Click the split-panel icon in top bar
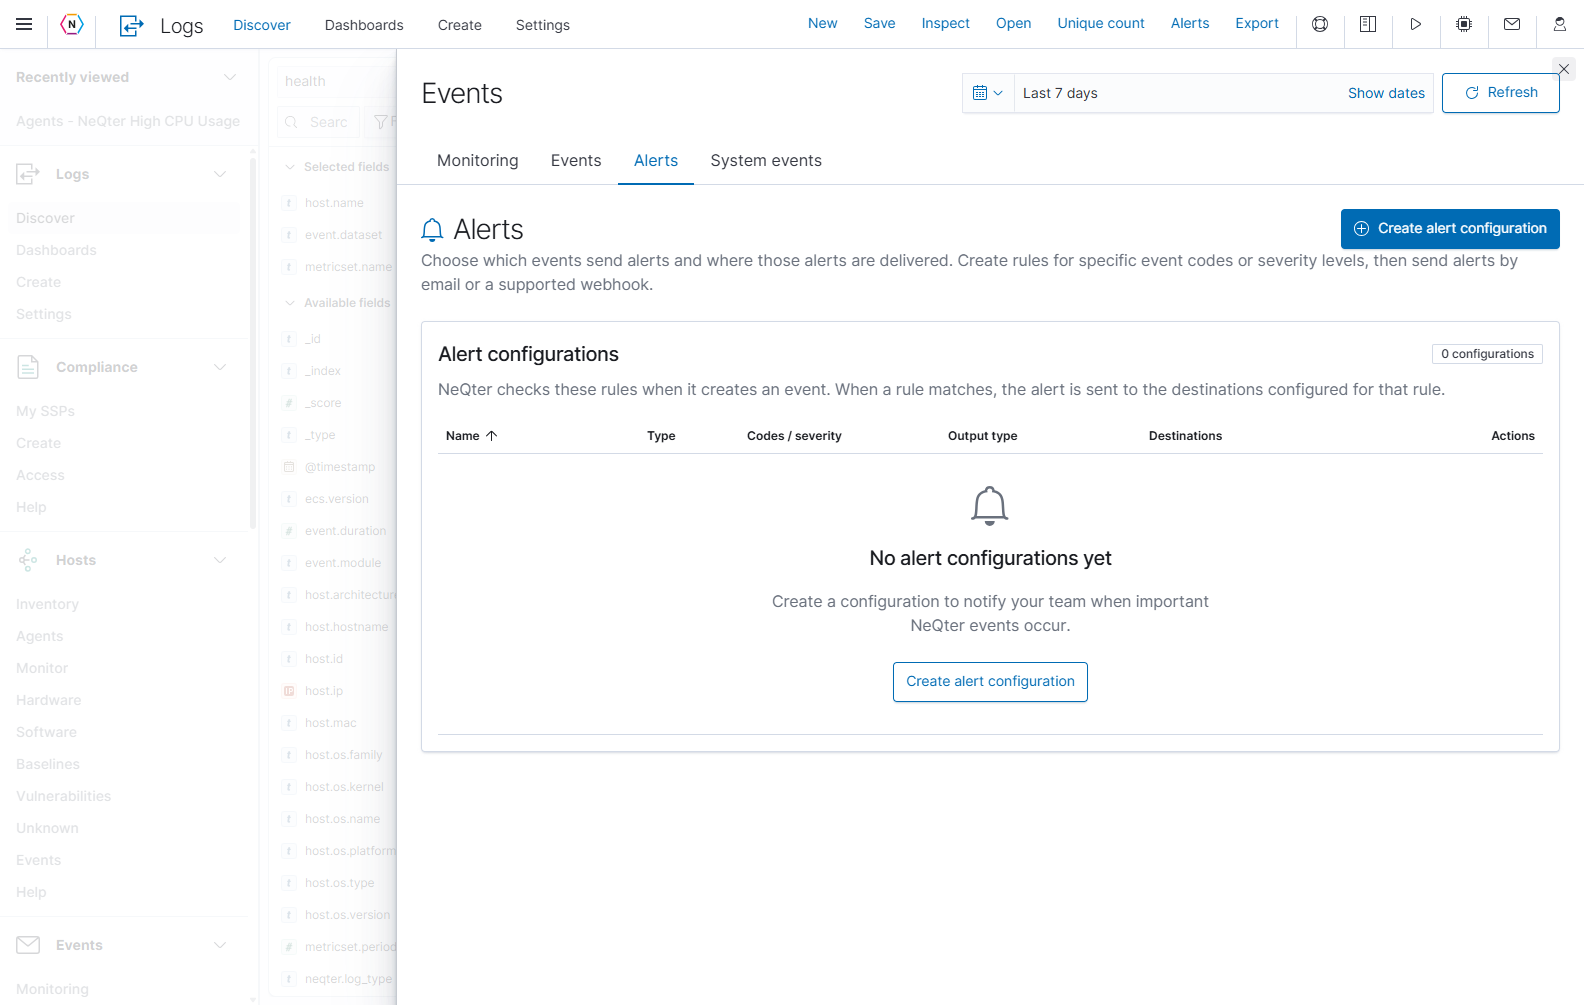The width and height of the screenshot is (1584, 1005). (x=1368, y=24)
